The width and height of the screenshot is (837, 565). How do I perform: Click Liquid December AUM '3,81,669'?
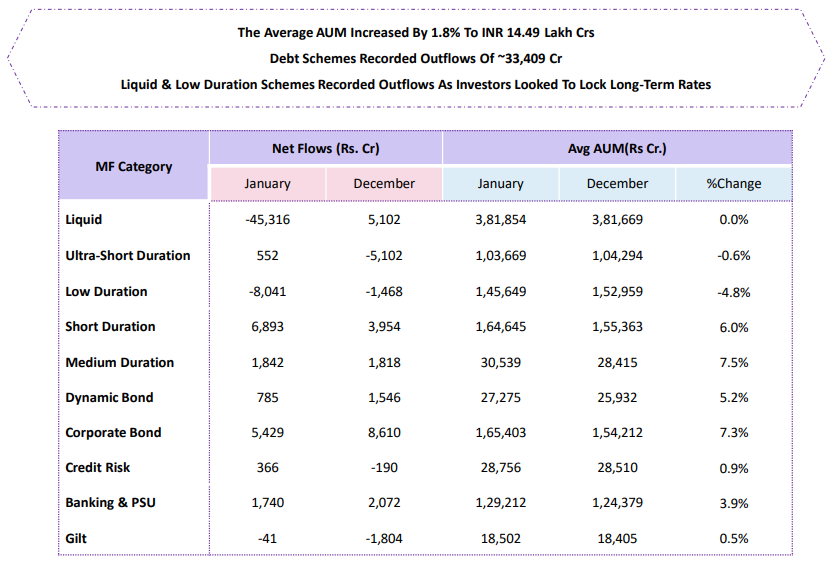click(x=617, y=219)
